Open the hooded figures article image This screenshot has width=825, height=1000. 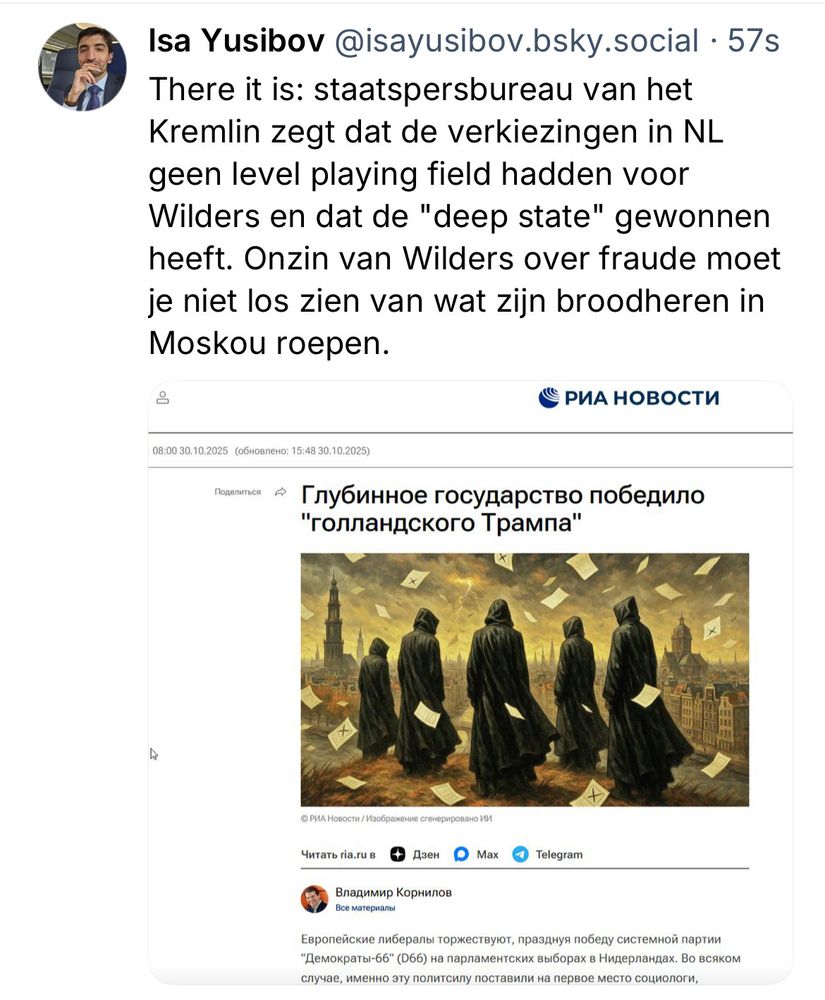coord(525,680)
